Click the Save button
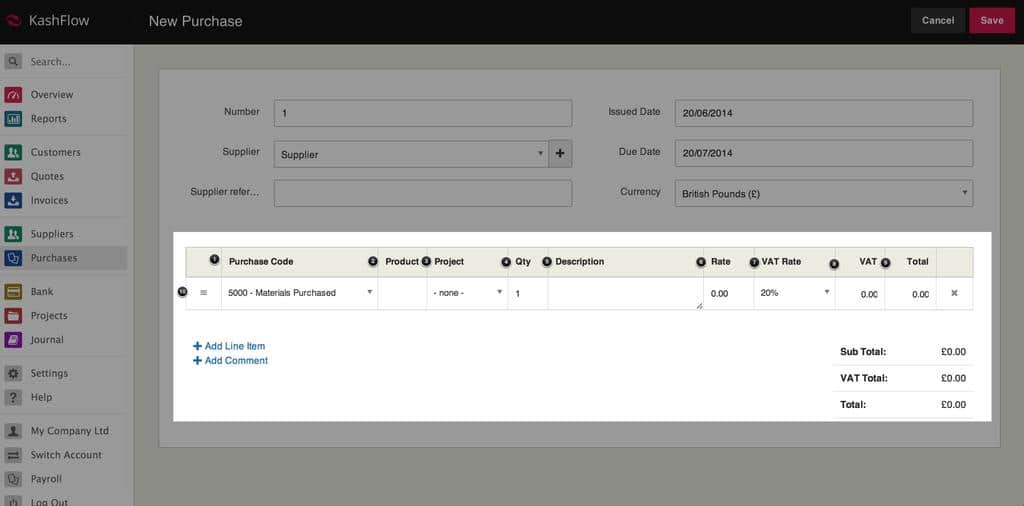Screen dimensions: 1024x506 point(991,20)
